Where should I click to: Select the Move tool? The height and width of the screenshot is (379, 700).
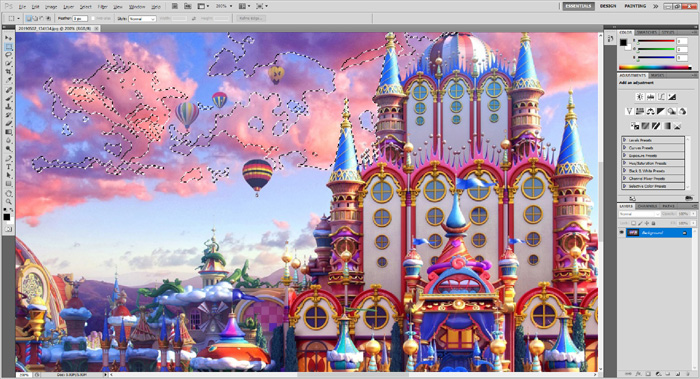tap(8, 38)
